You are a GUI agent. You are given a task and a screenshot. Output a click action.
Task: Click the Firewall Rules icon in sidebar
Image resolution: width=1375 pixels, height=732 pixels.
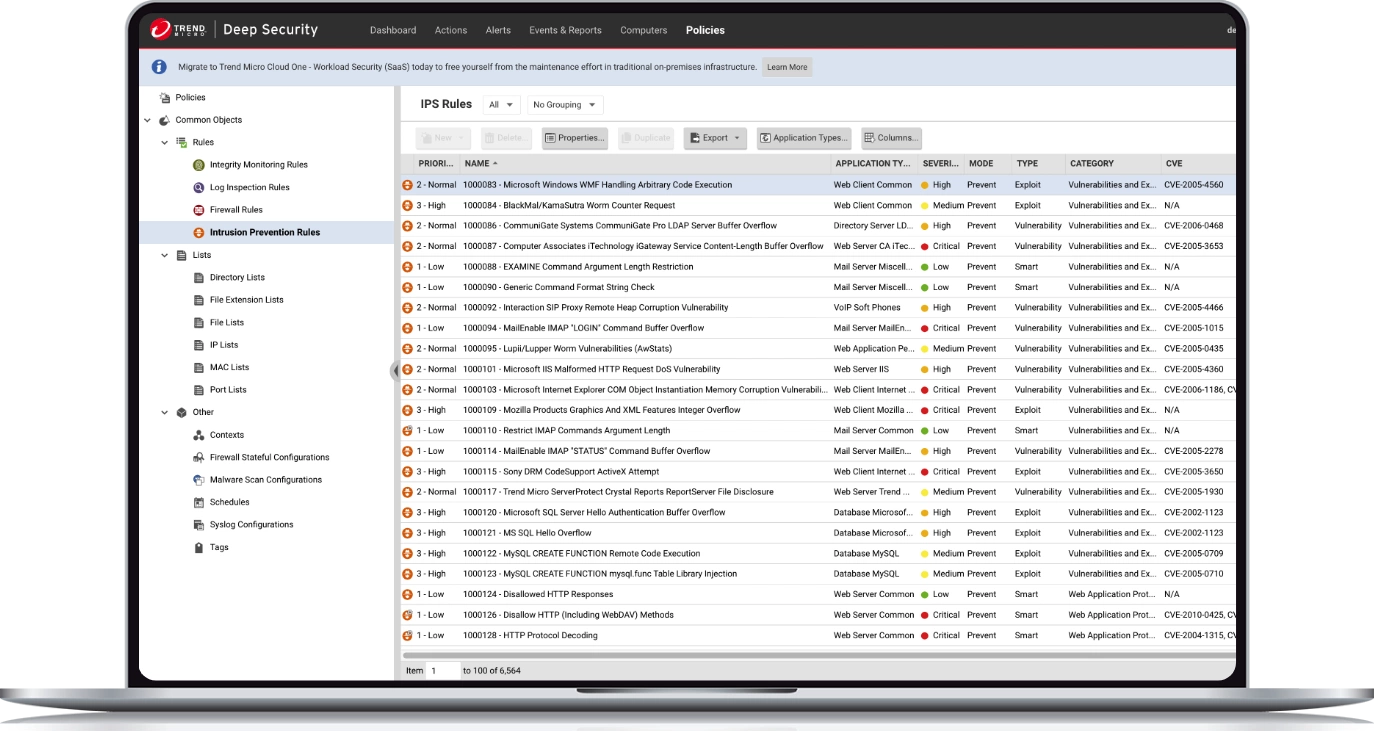point(200,210)
